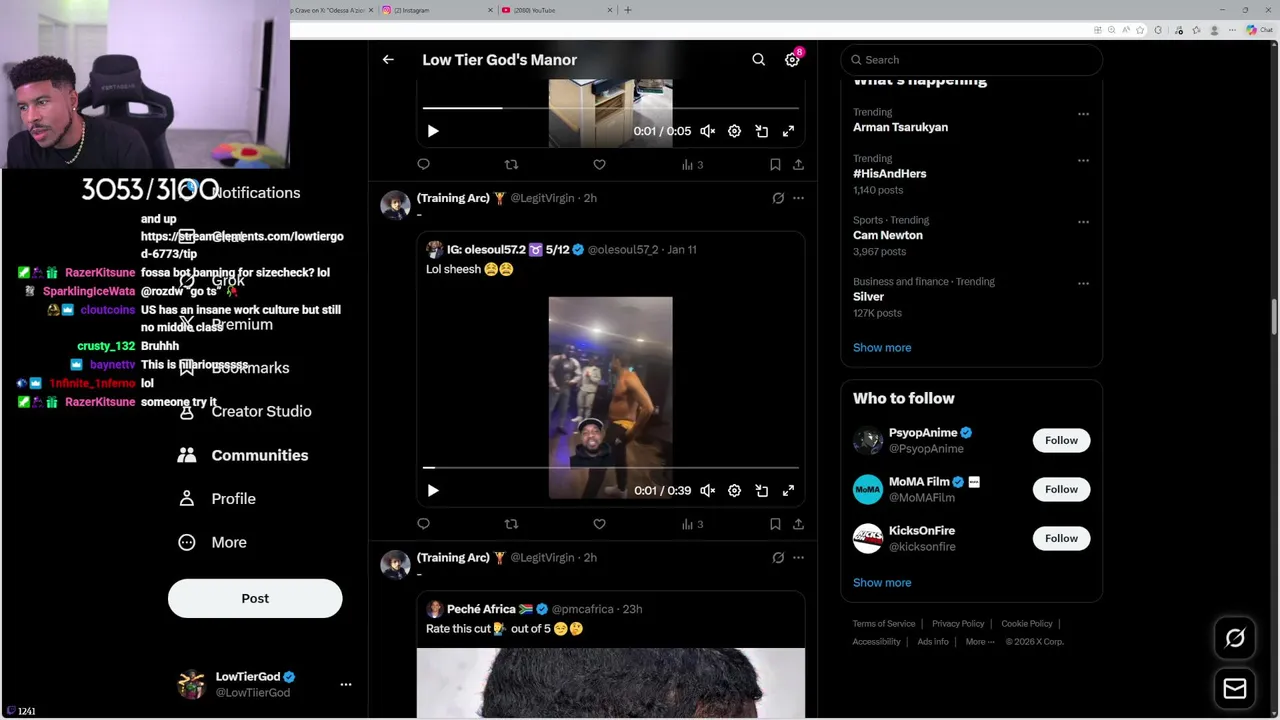Click the Post button
The width and height of the screenshot is (1280, 720).
click(x=255, y=598)
